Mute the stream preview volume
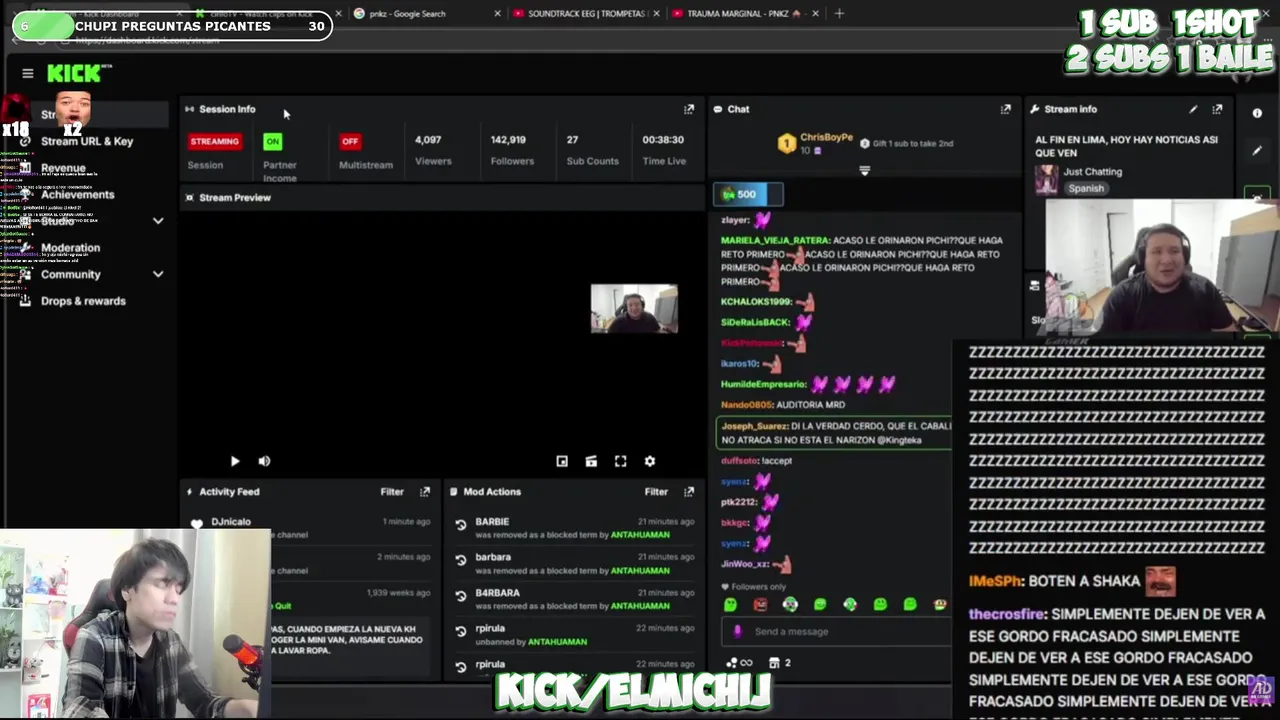 click(x=264, y=461)
